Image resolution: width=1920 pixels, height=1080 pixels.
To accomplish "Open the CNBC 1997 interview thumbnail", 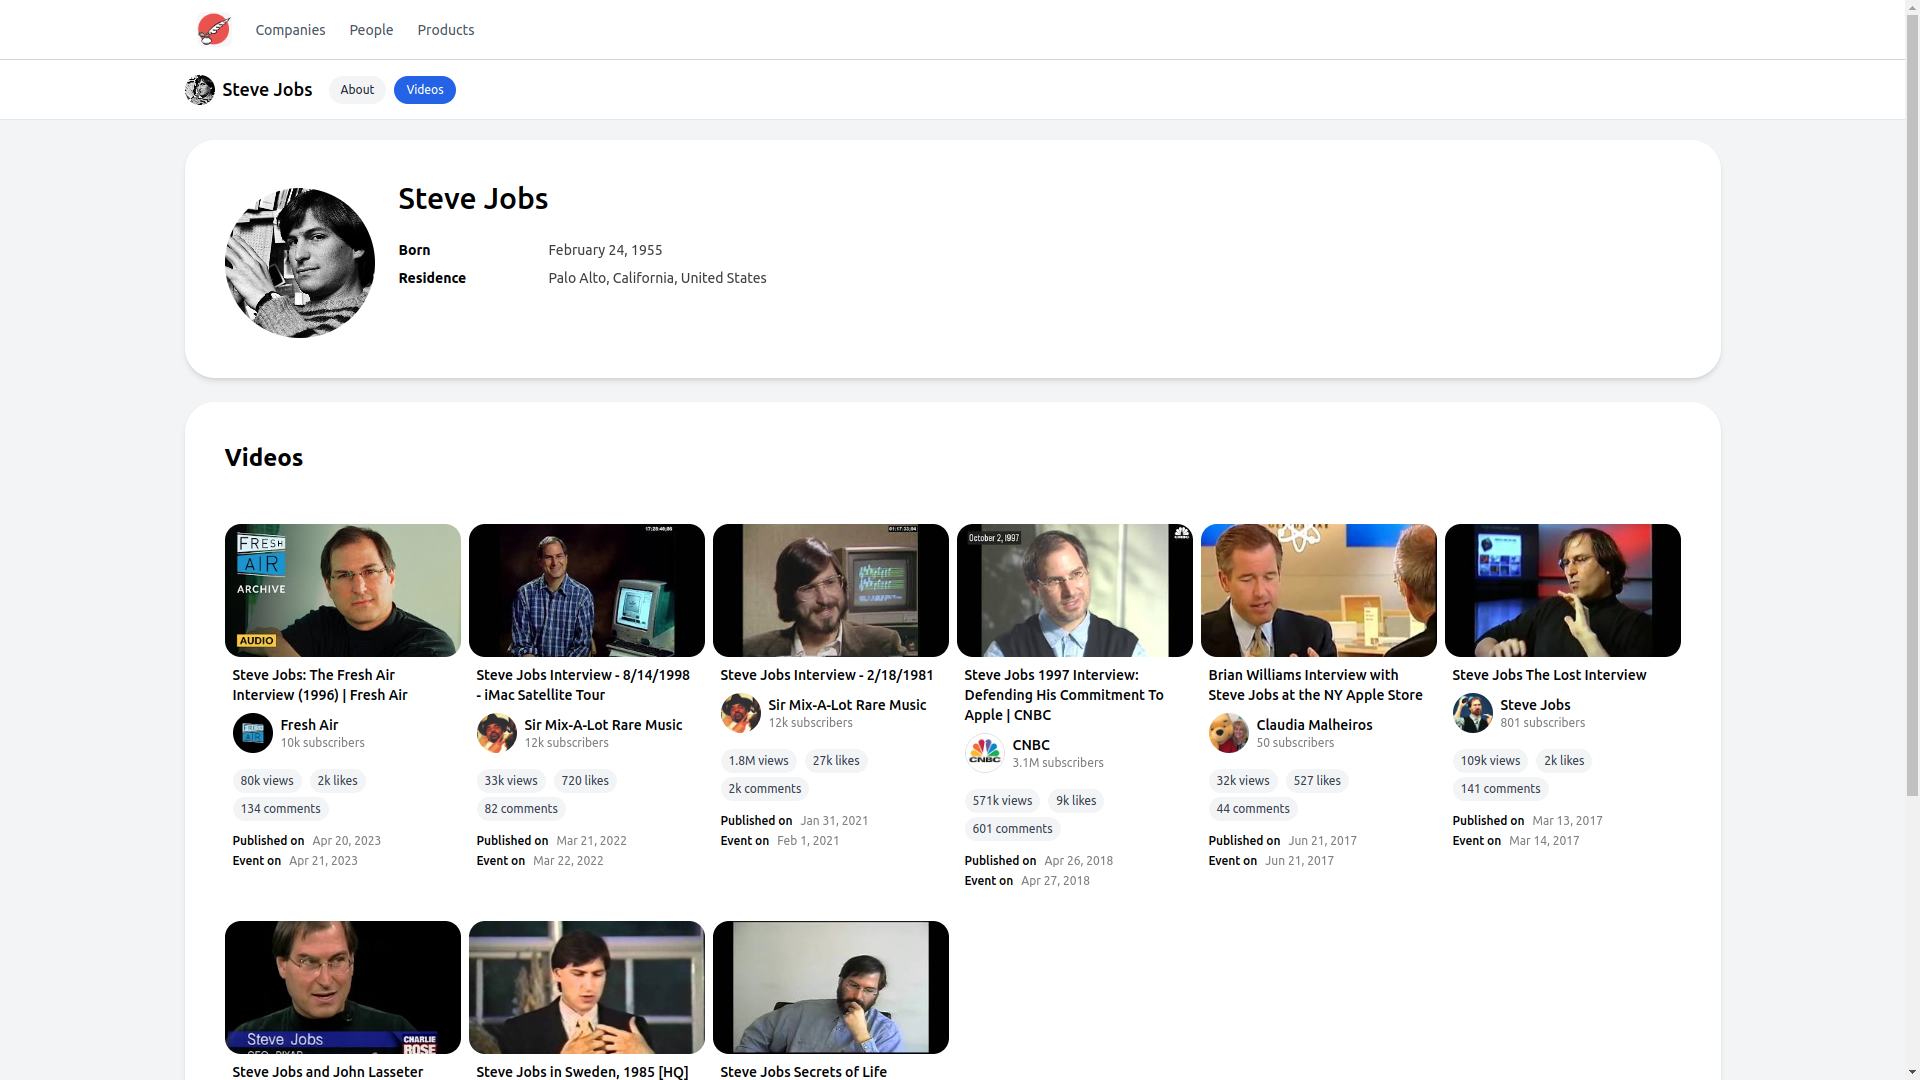I will coord(1075,590).
